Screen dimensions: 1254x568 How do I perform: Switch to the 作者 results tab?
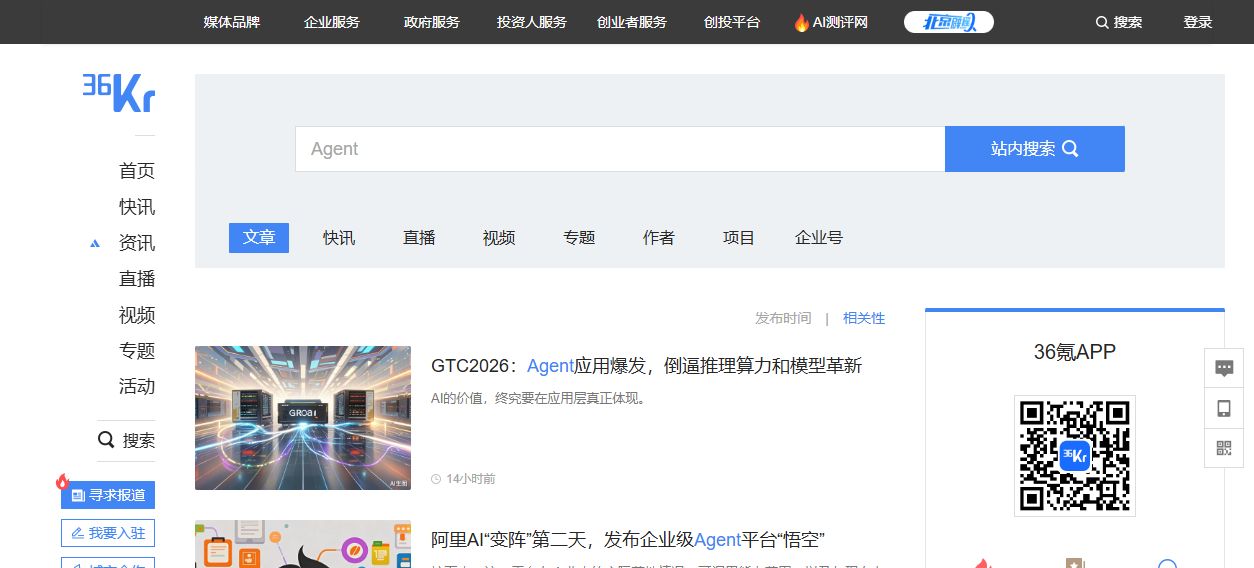pos(659,238)
